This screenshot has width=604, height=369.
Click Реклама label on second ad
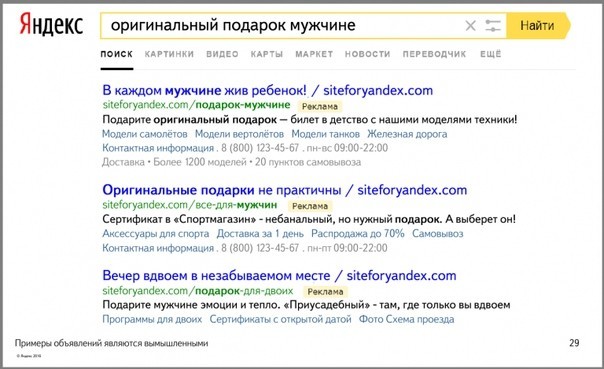(x=310, y=206)
